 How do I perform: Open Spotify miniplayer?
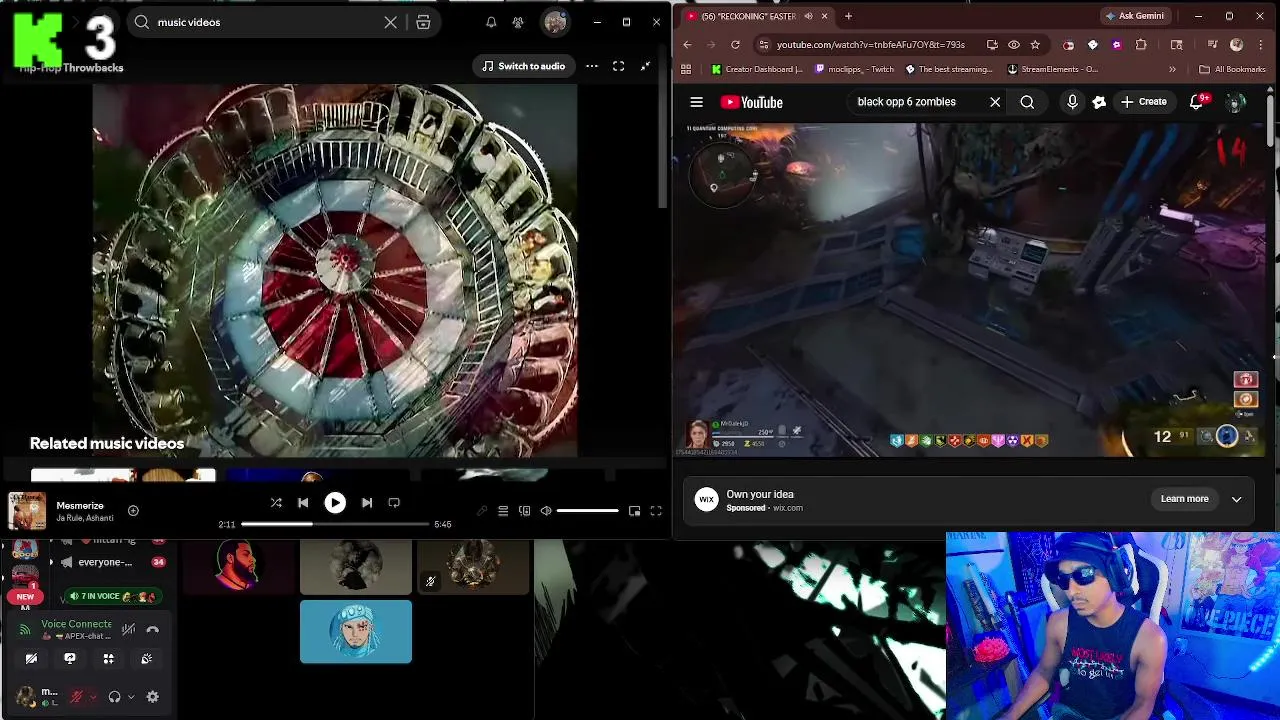pyautogui.click(x=634, y=511)
